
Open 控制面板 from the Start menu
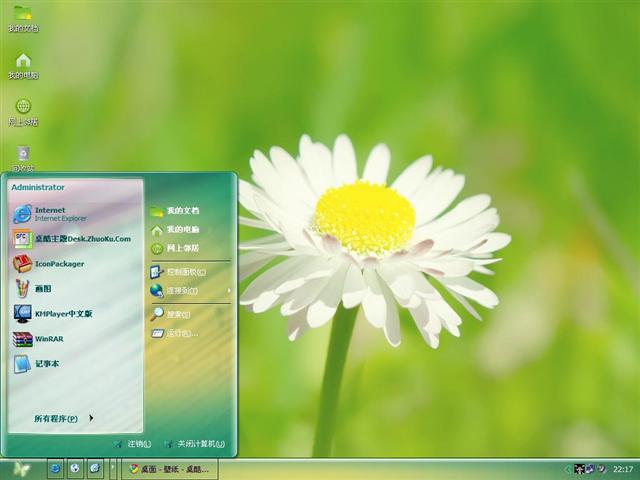click(x=185, y=272)
